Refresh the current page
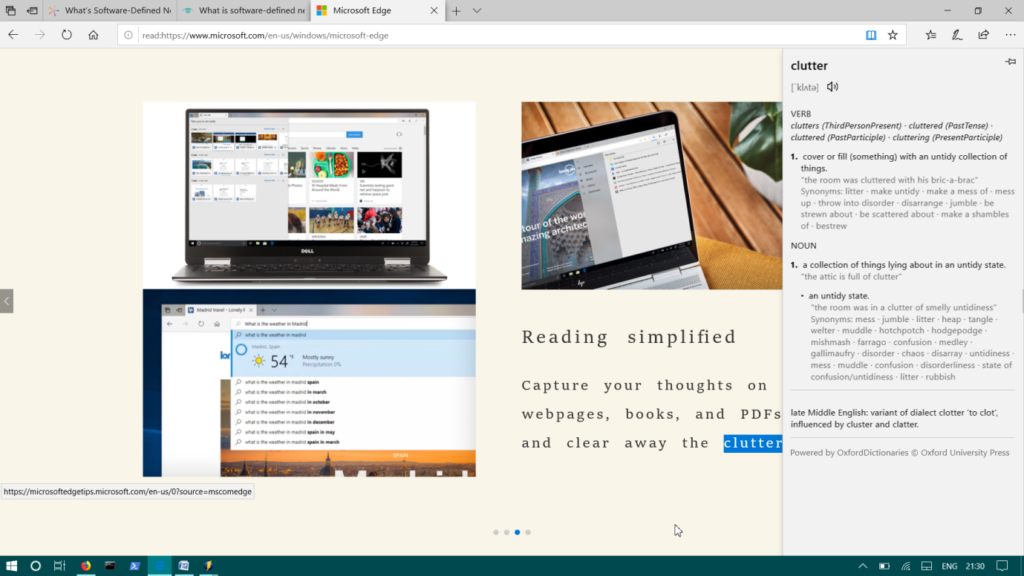Screen dimensions: 1024x576 67,35
